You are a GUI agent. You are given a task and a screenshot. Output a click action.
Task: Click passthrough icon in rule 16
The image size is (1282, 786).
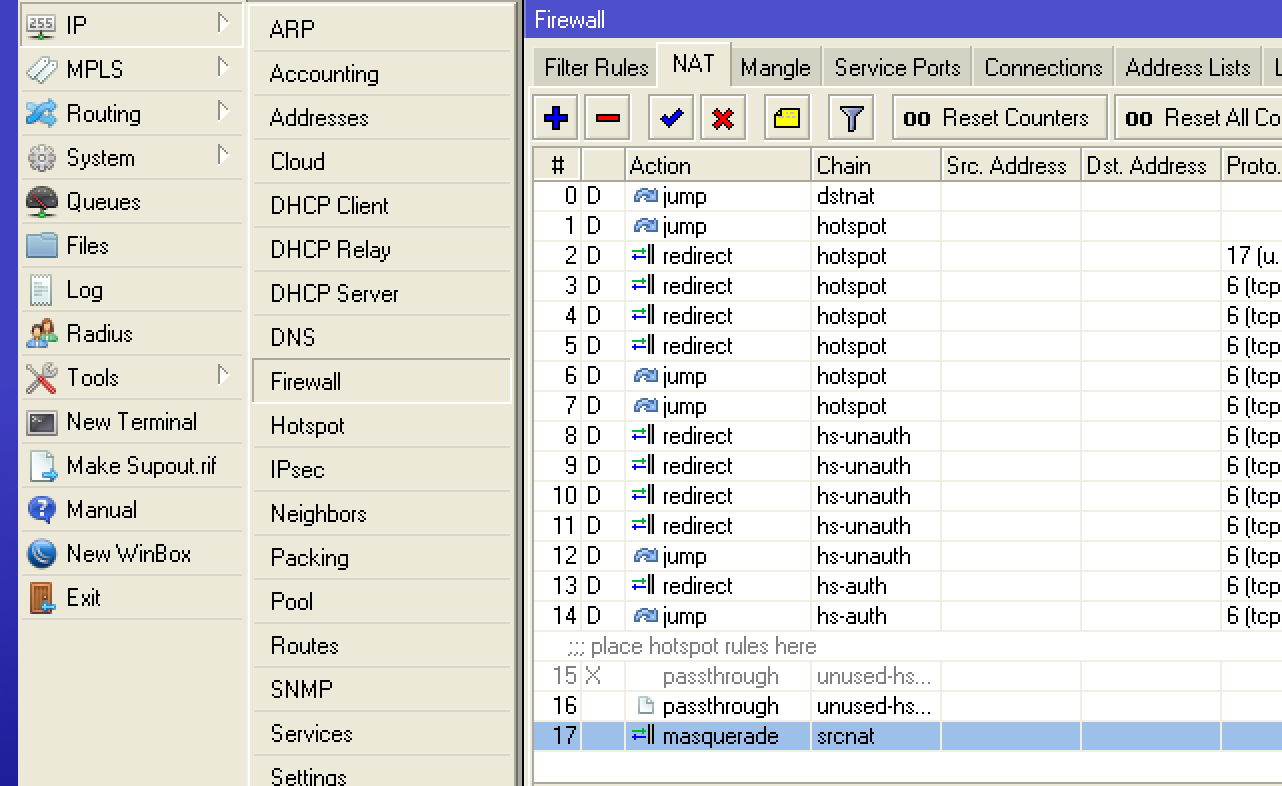(646, 706)
